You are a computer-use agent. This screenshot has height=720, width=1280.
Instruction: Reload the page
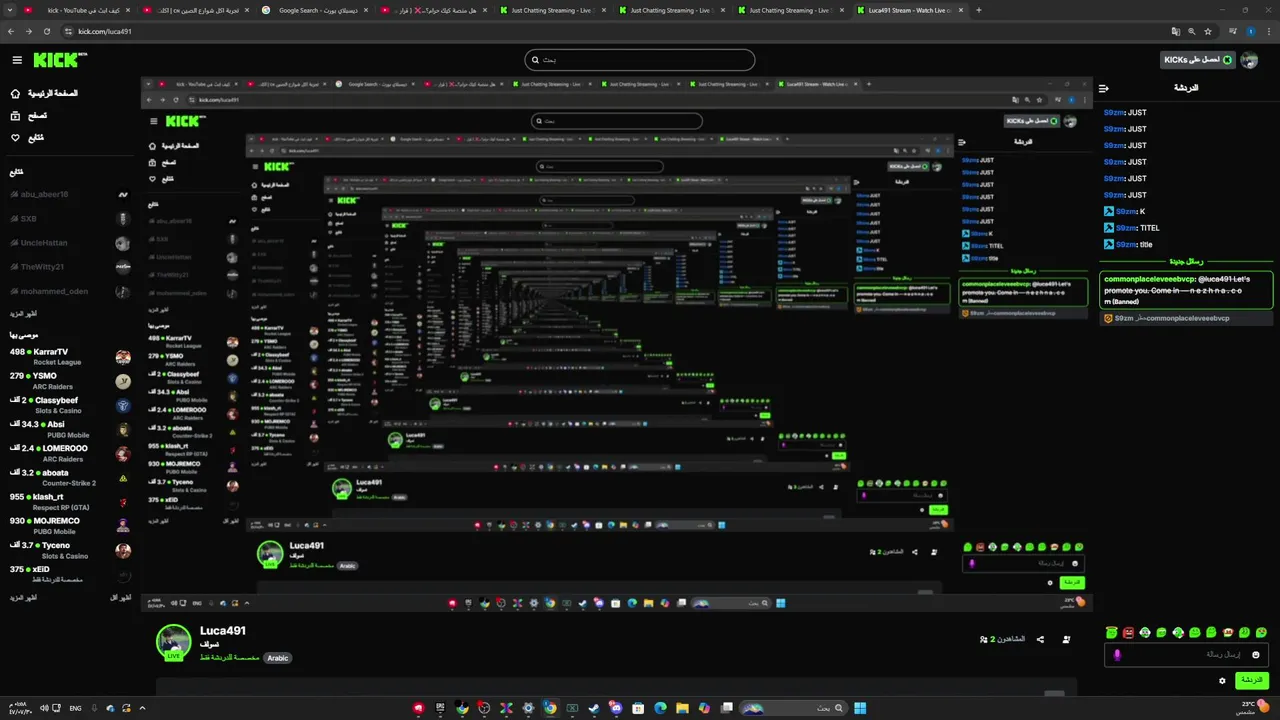pos(48,31)
